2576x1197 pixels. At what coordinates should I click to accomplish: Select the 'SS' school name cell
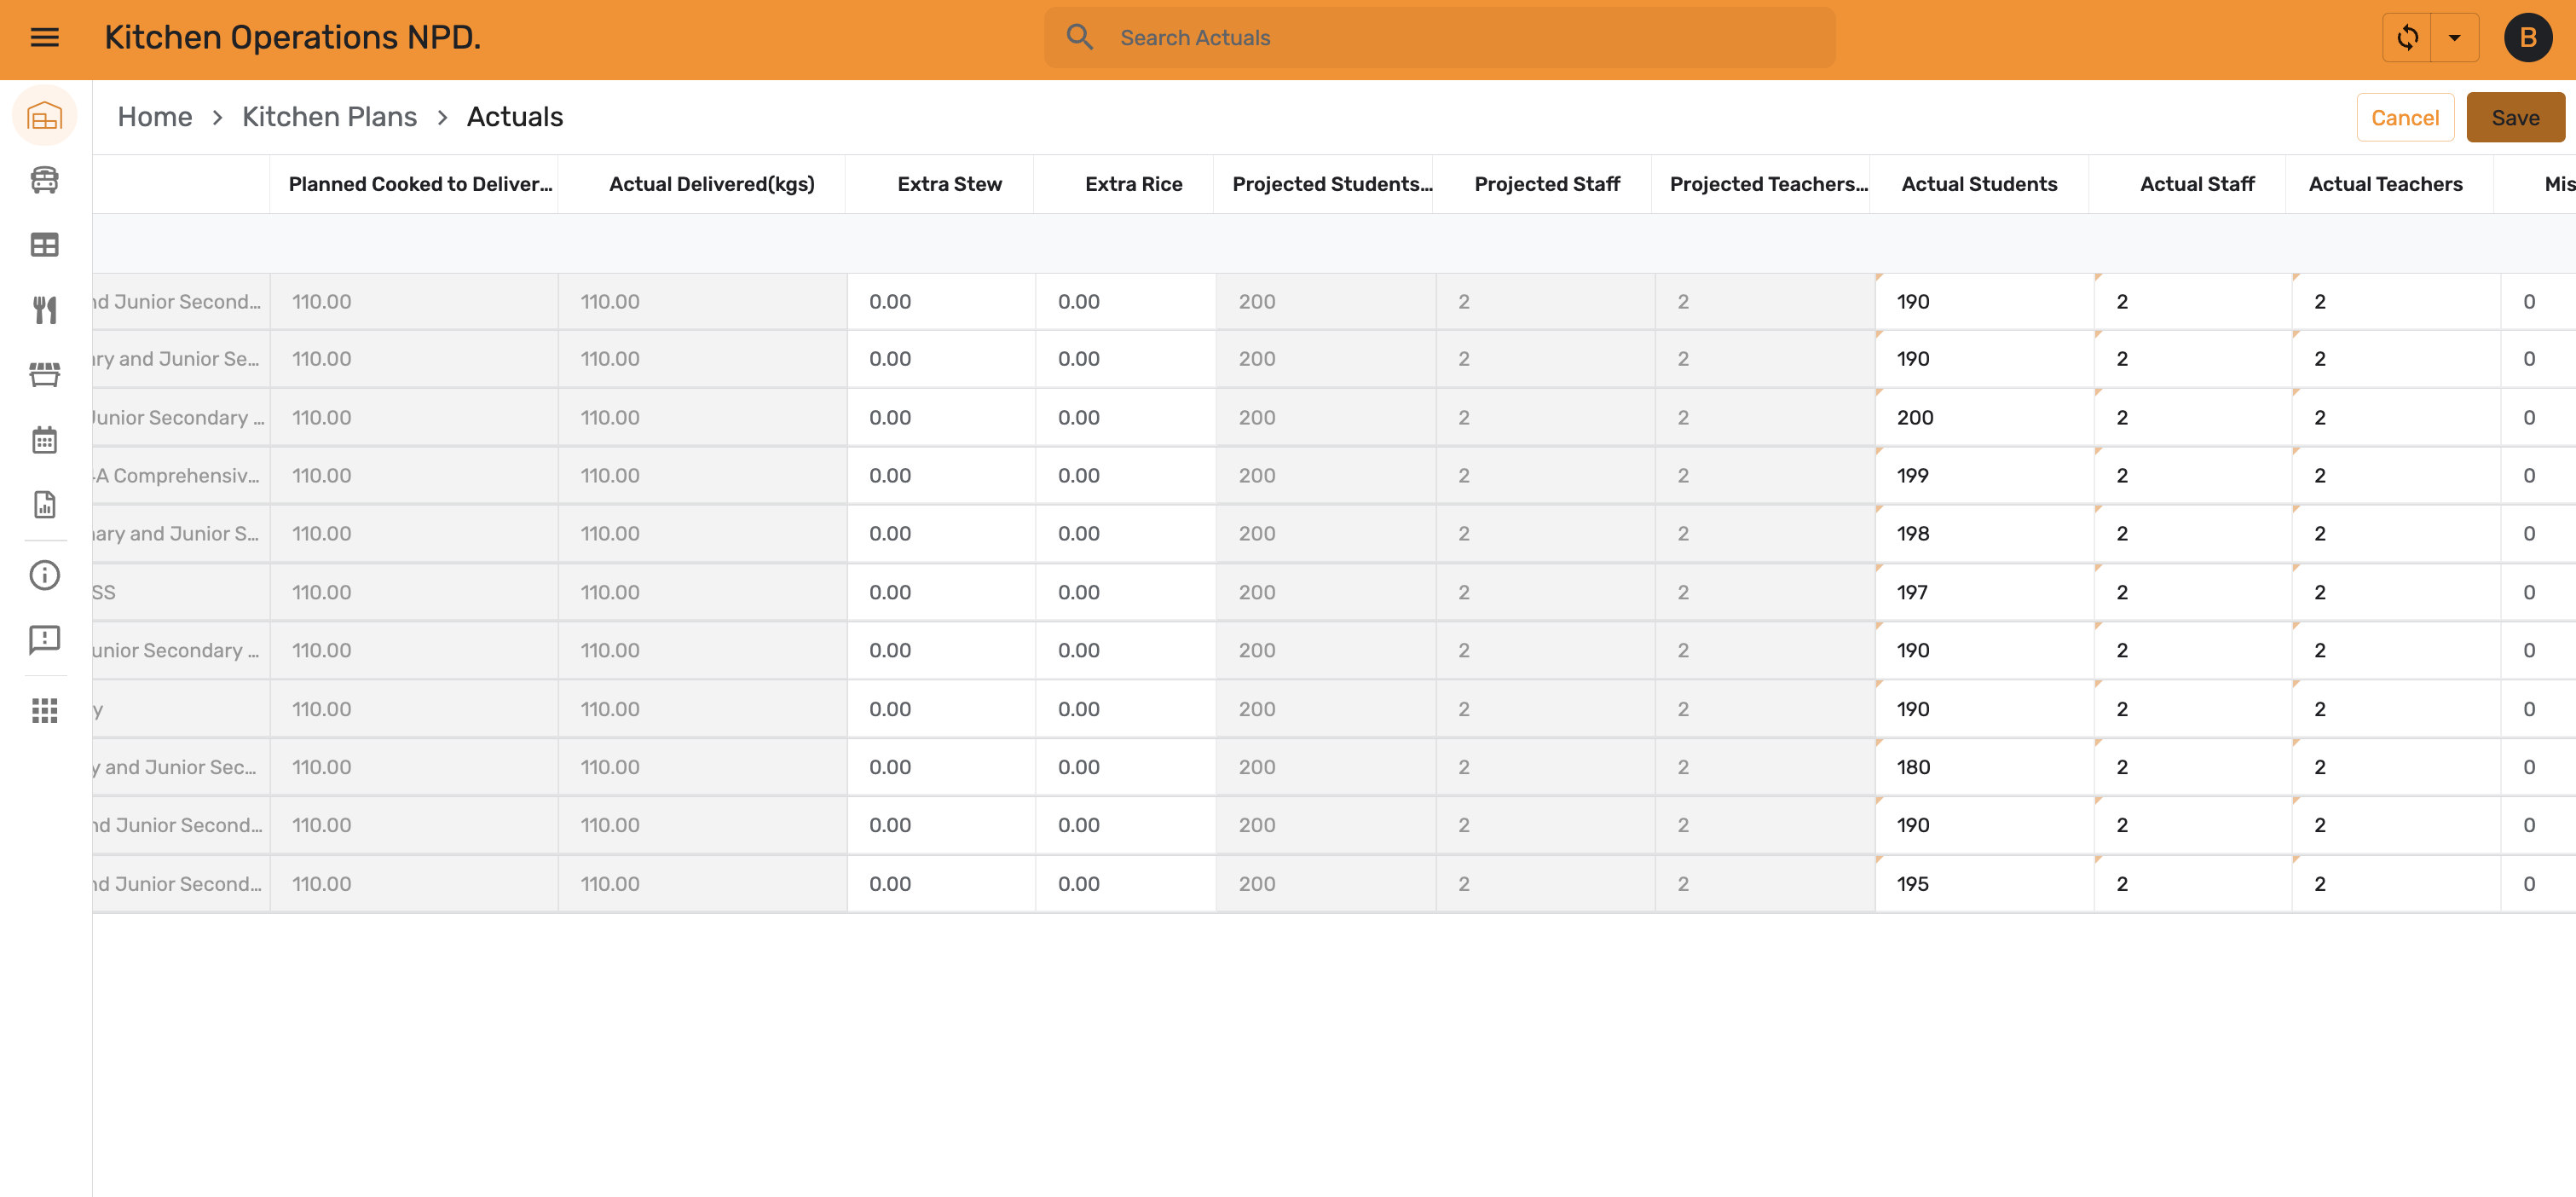coord(181,593)
